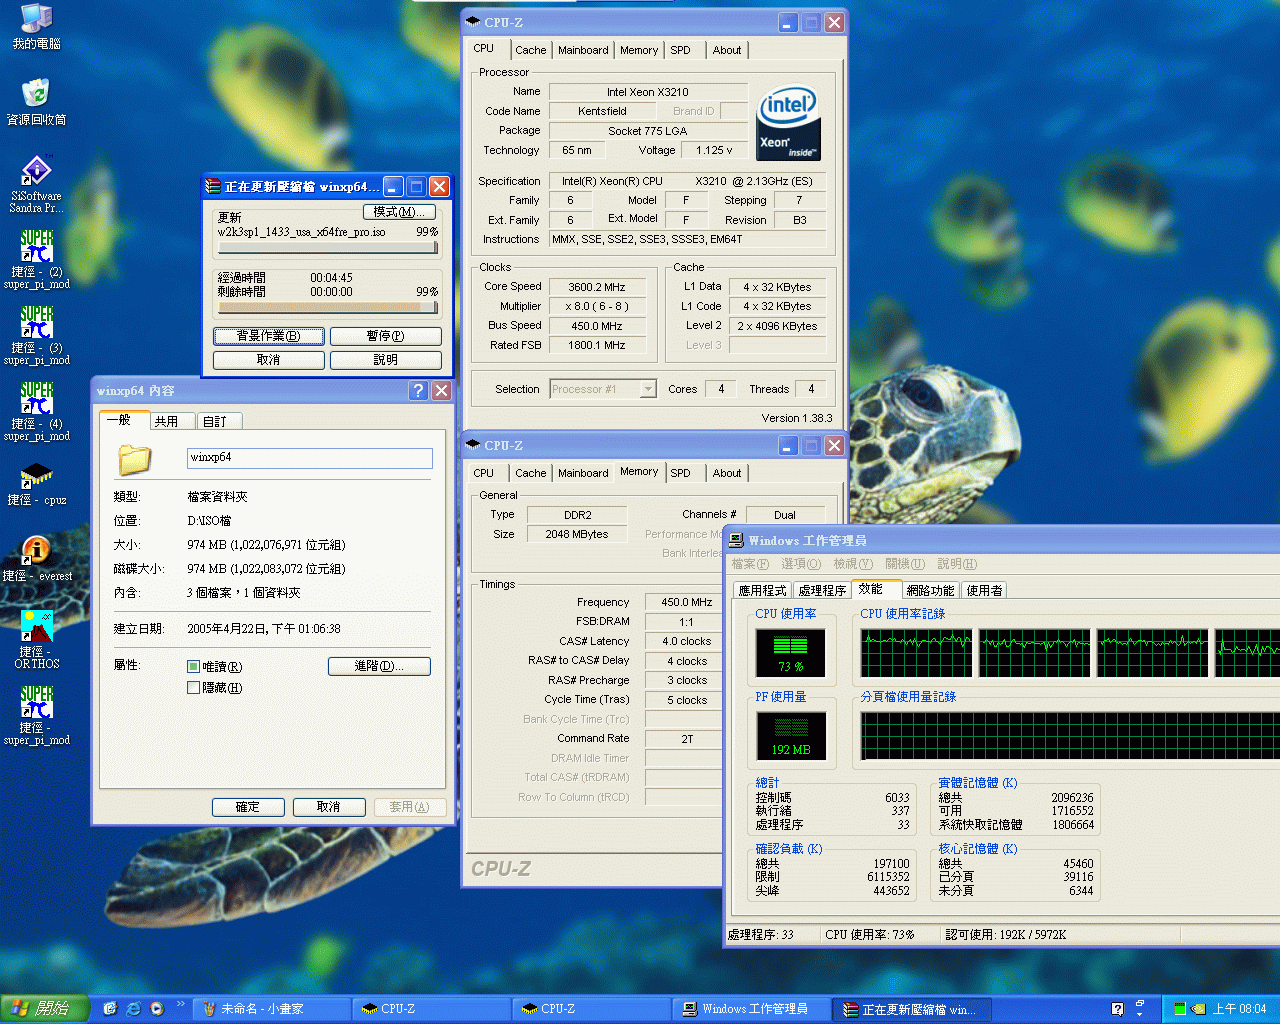Screen dimensions: 1280x1024
Task: Click the PF usage 192 MB gauge
Action: pos(790,736)
